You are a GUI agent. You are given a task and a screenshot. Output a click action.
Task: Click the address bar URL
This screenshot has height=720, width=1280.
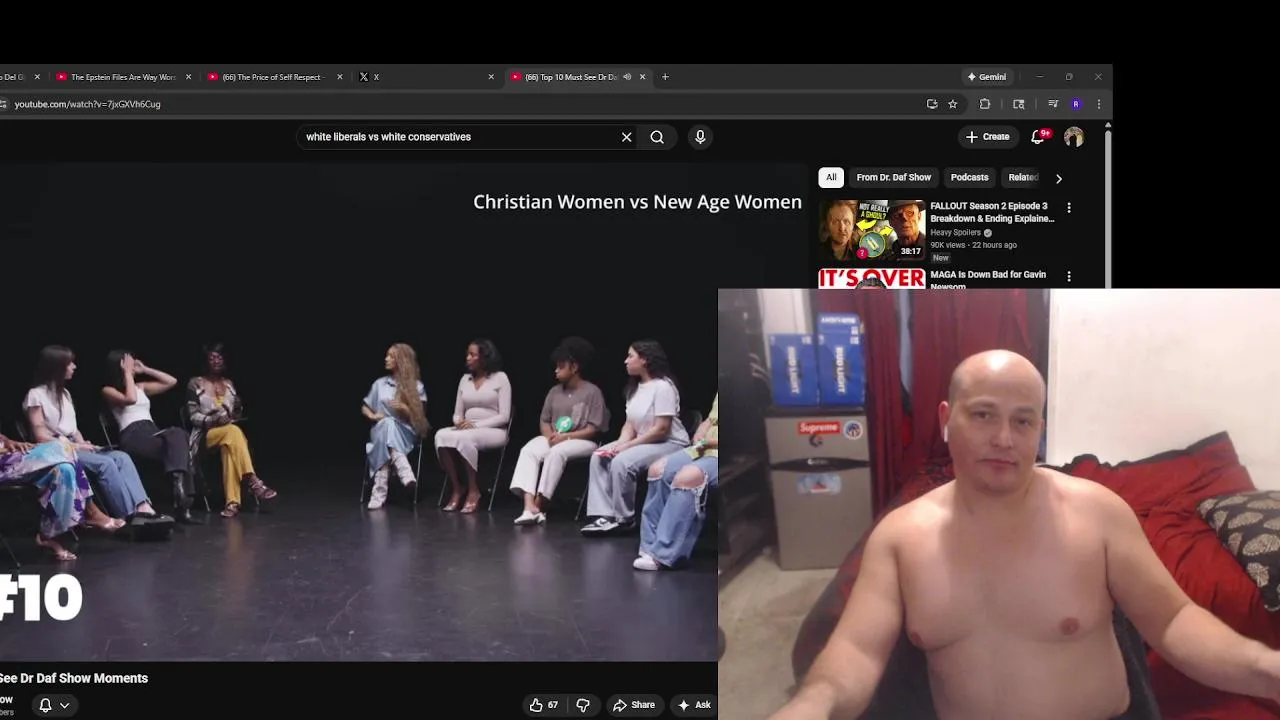pos(87,104)
